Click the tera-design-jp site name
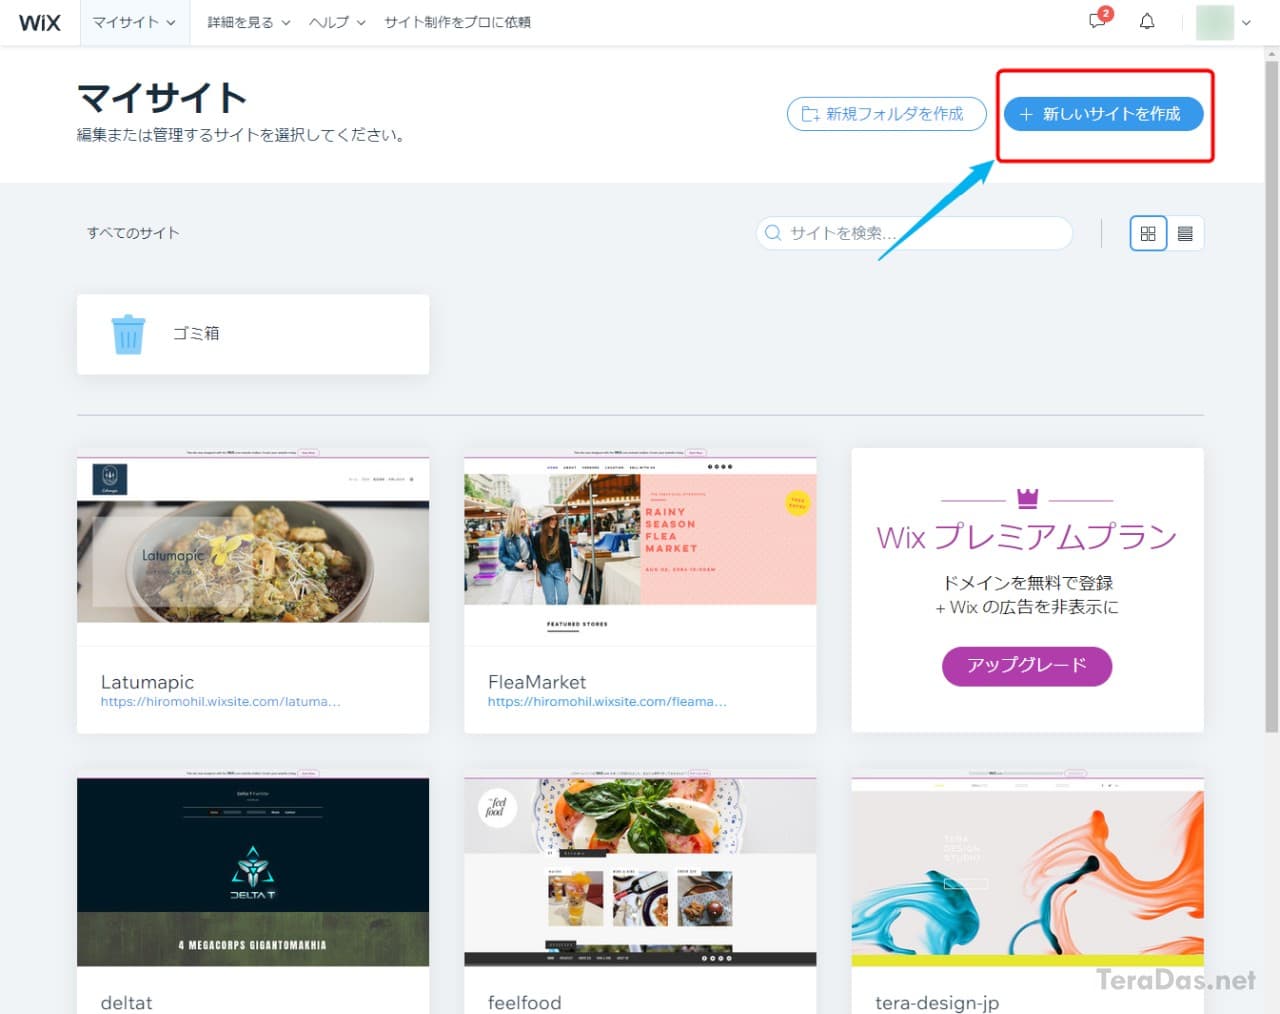Viewport: 1280px width, 1014px height. tap(937, 1003)
